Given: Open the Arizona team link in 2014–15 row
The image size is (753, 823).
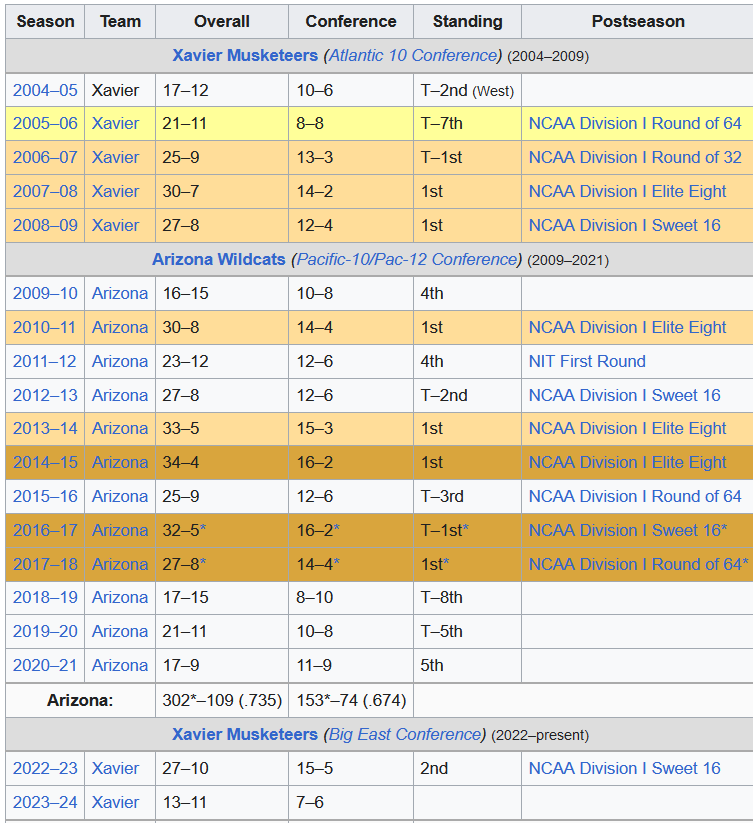Looking at the screenshot, I should point(120,462).
